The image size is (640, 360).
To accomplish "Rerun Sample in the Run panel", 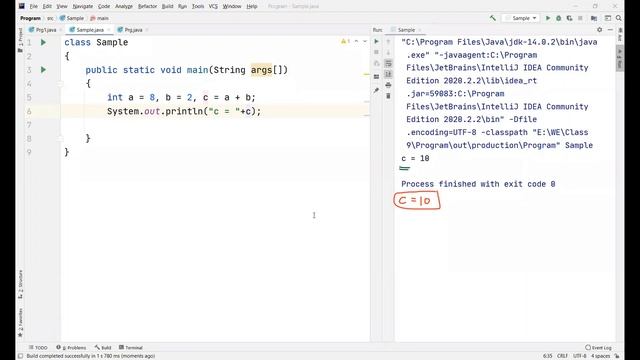I will click(x=376, y=42).
